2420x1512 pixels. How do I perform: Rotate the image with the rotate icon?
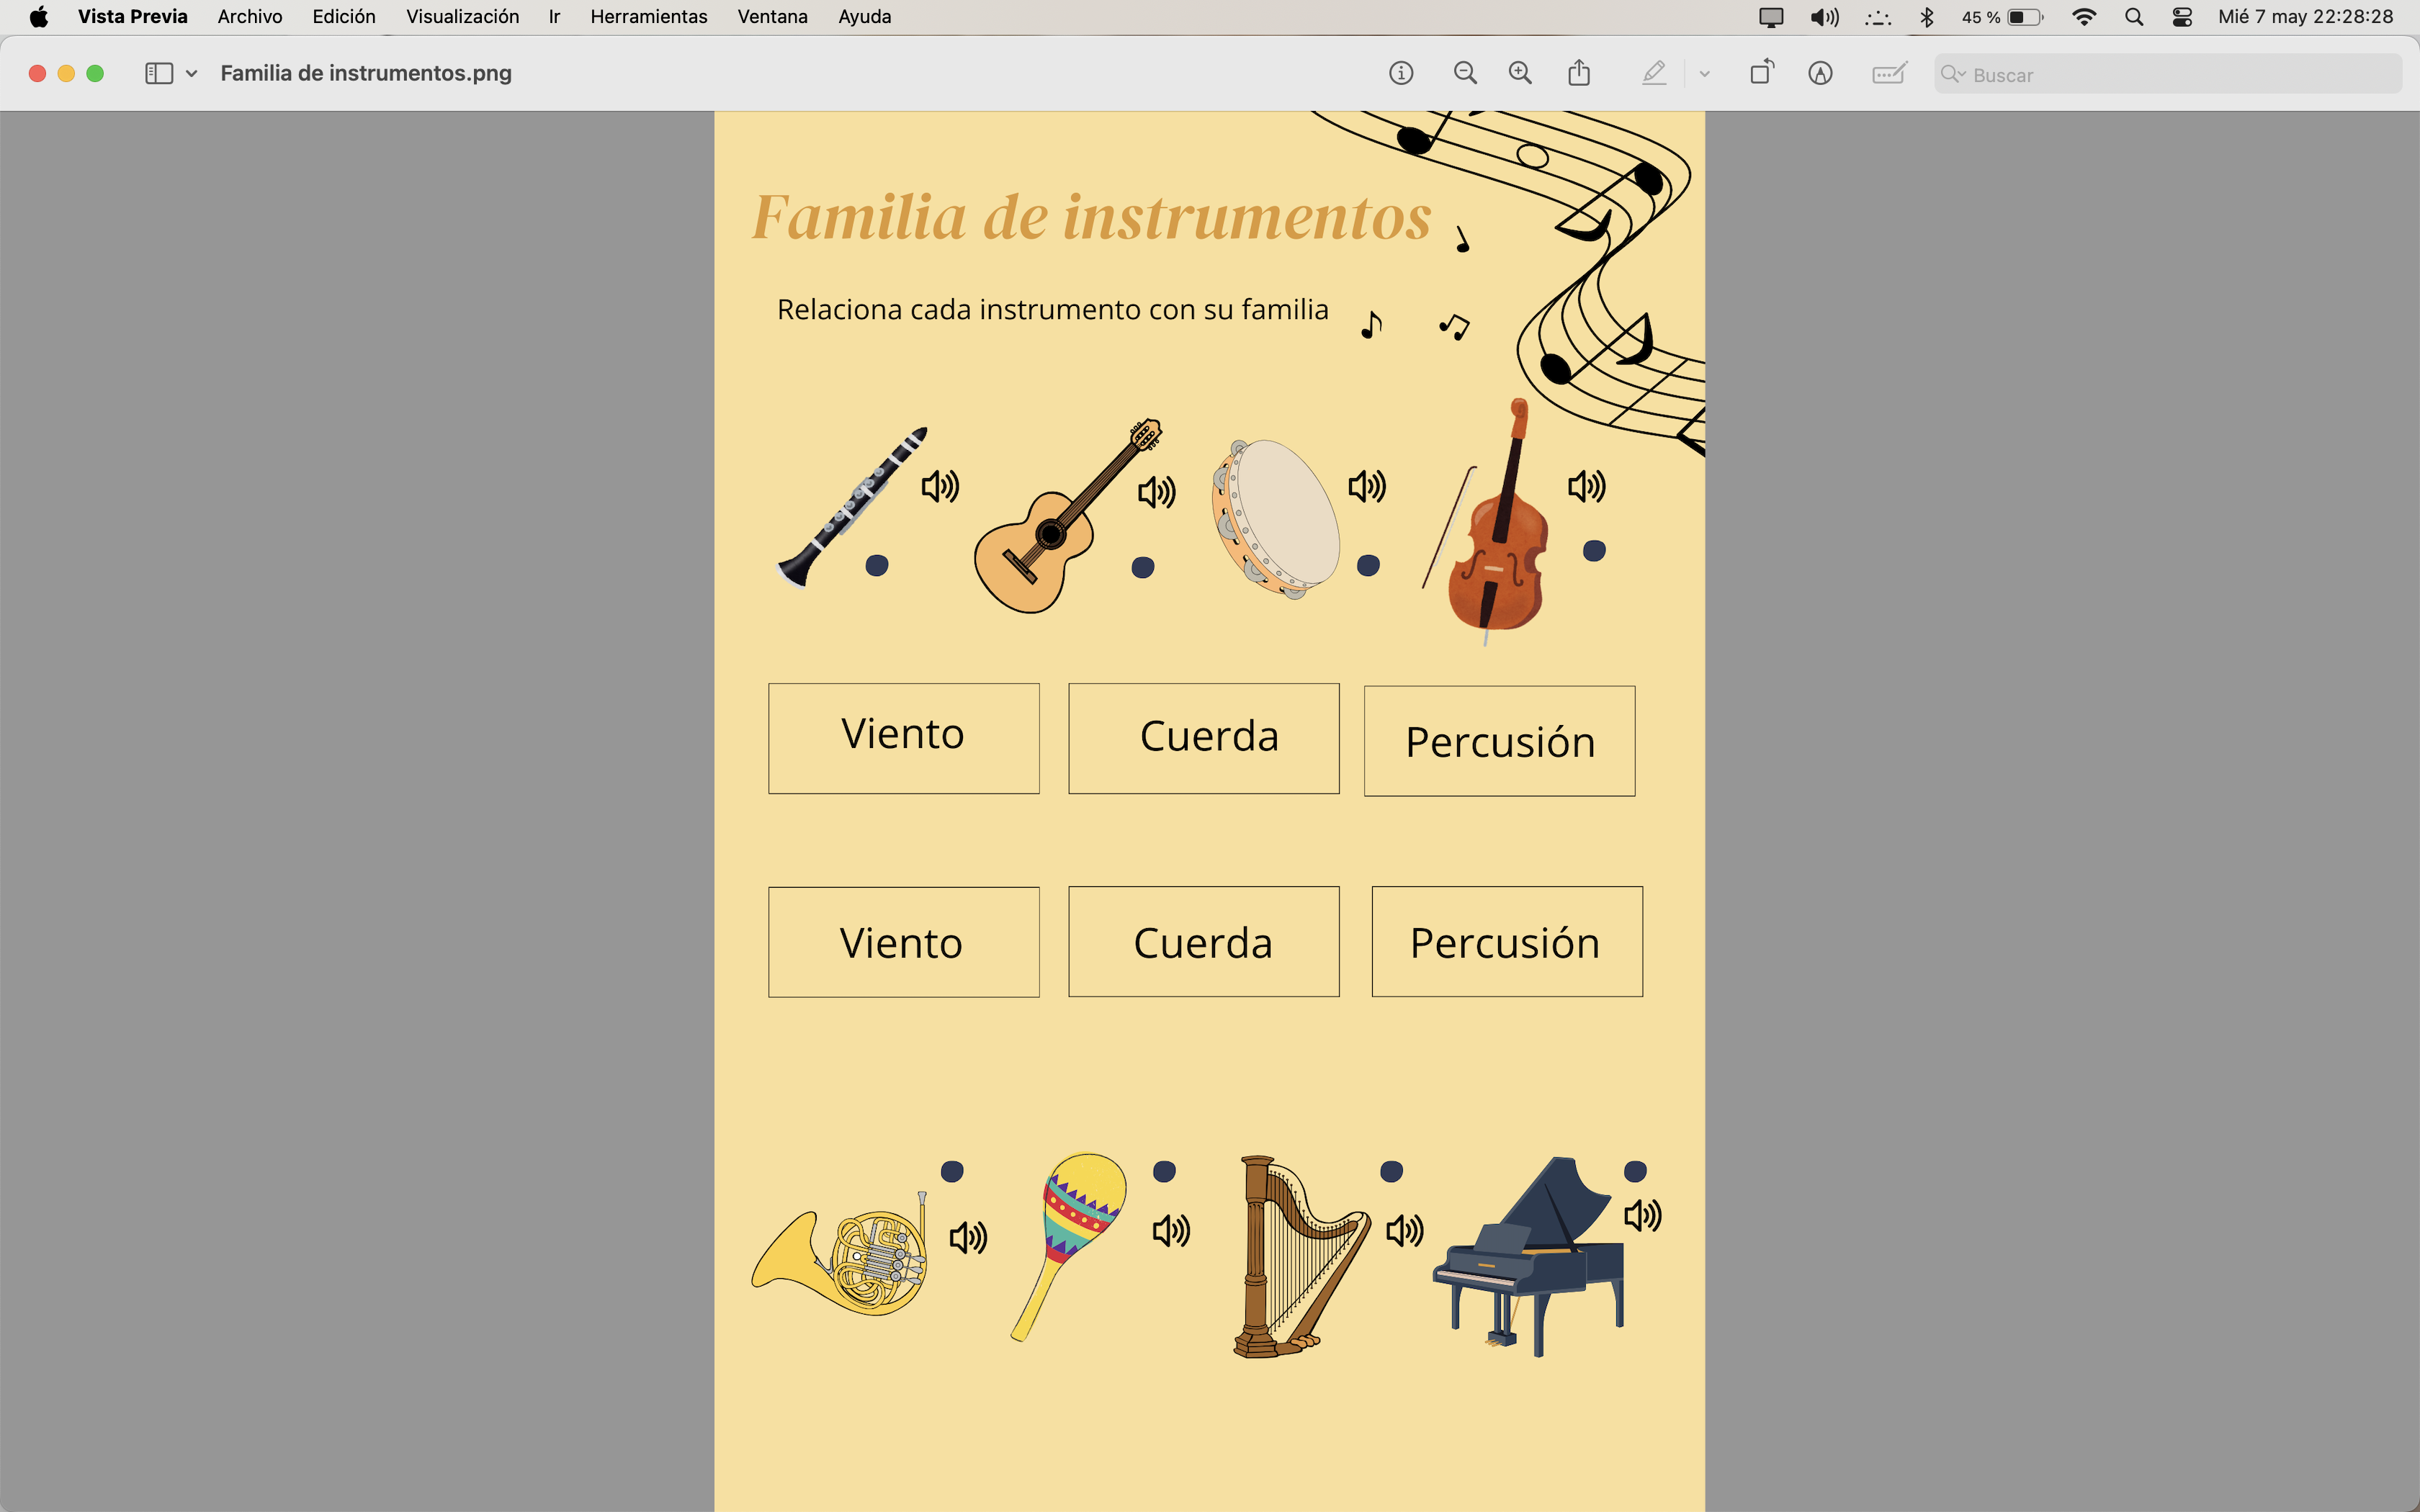click(x=1761, y=73)
